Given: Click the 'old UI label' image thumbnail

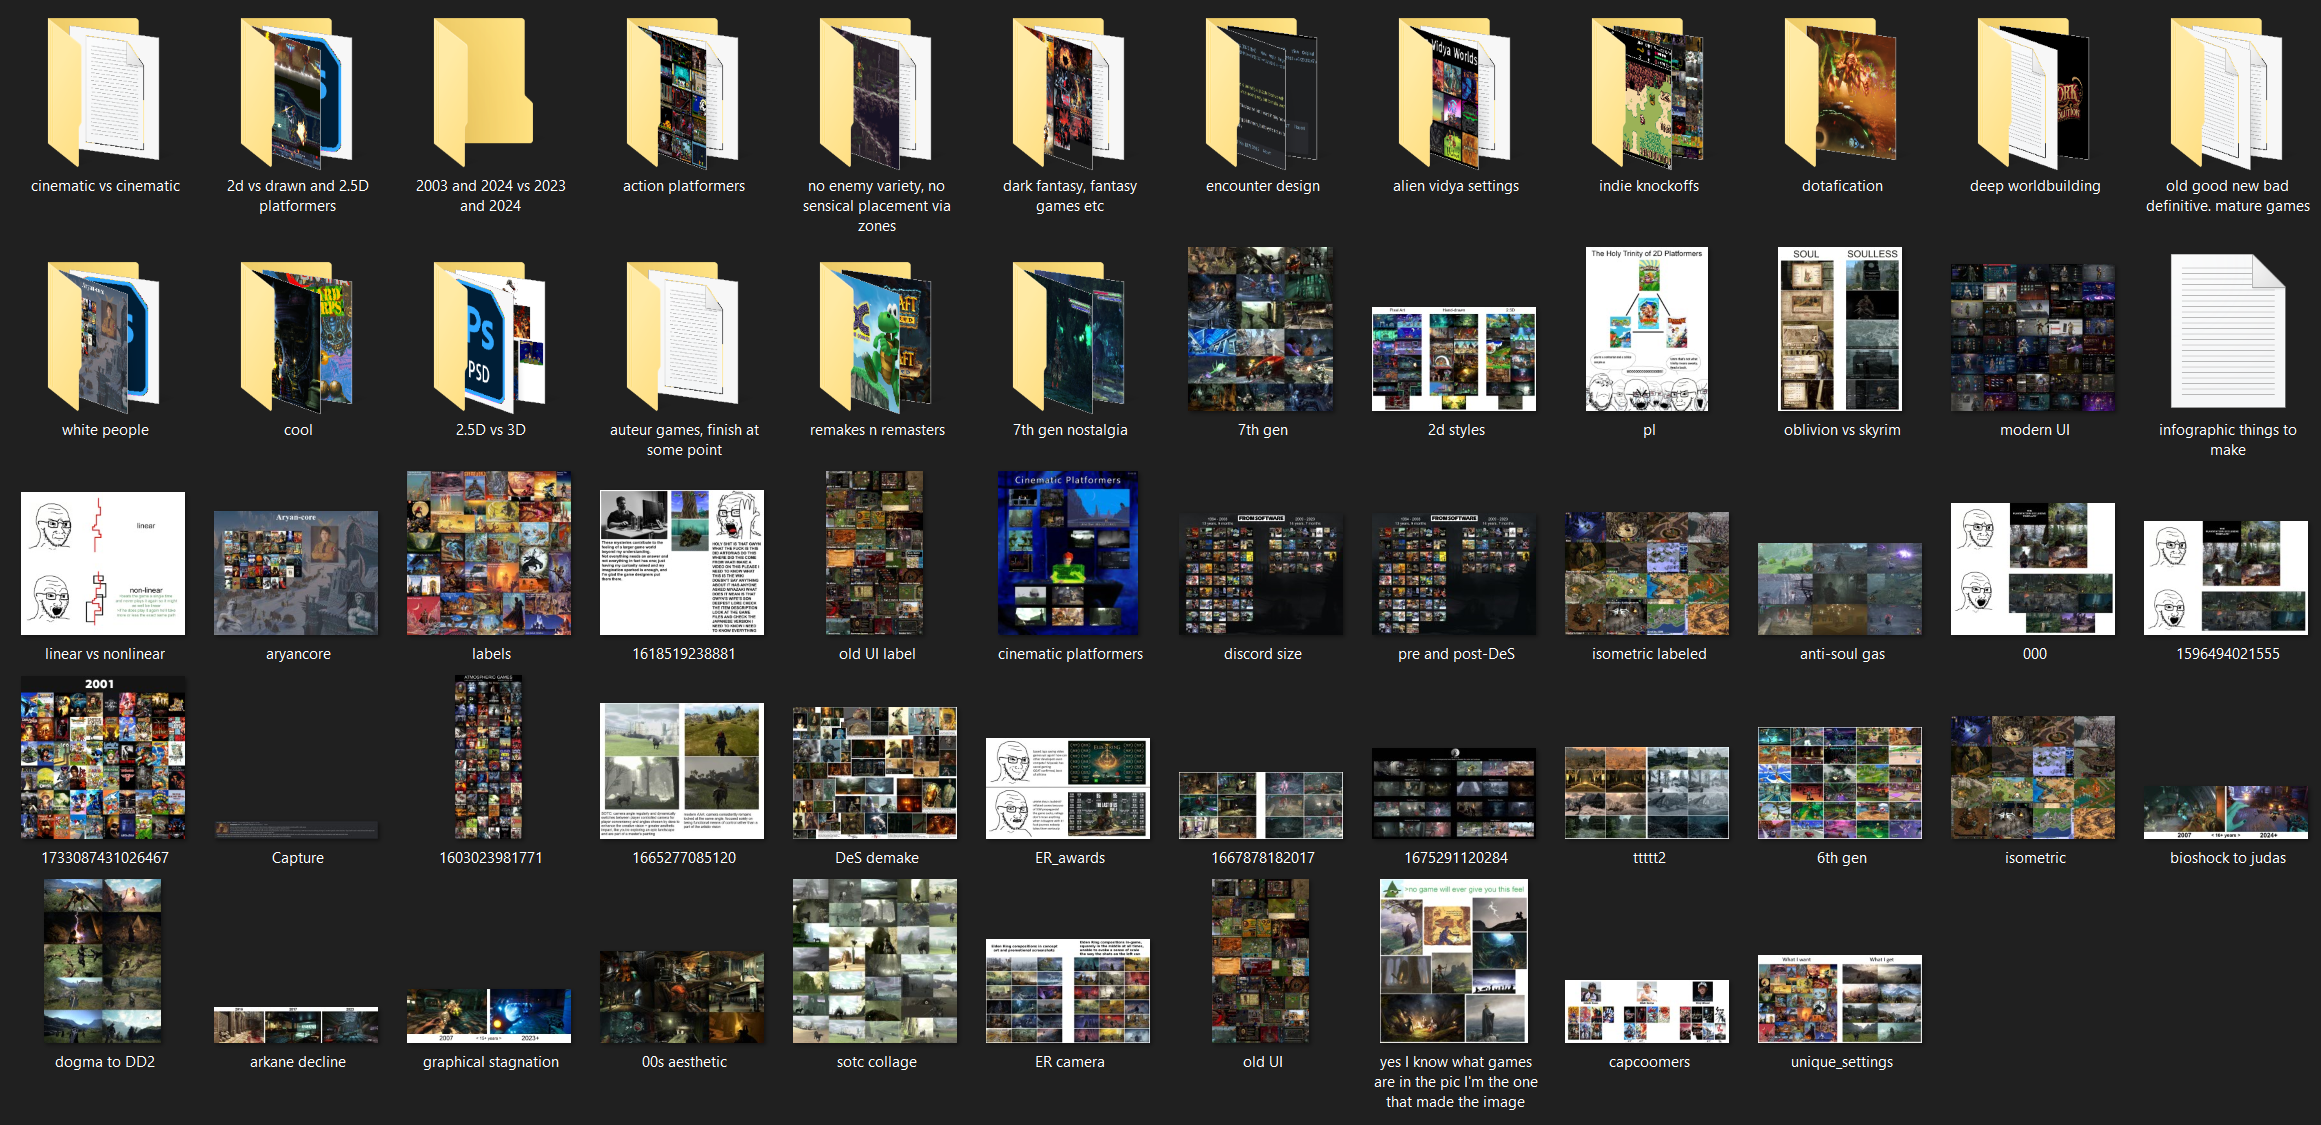Looking at the screenshot, I should click(x=875, y=553).
